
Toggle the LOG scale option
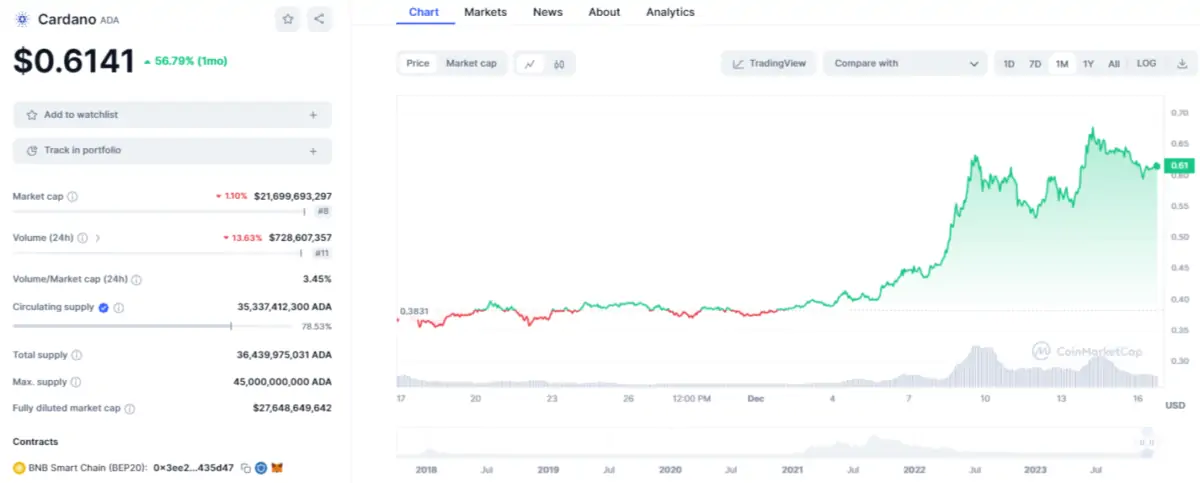[x=1147, y=63]
